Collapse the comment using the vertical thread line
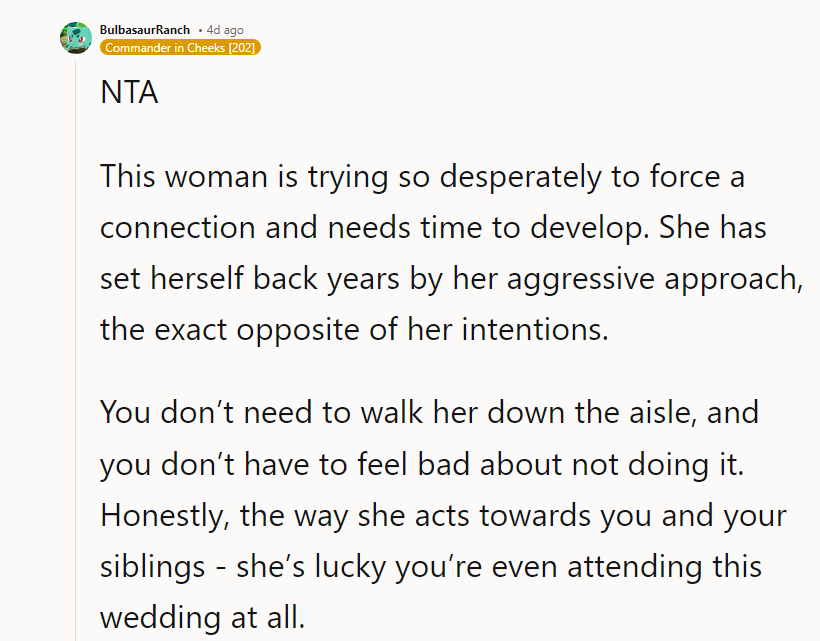The width and height of the screenshot is (820, 641). click(76, 350)
